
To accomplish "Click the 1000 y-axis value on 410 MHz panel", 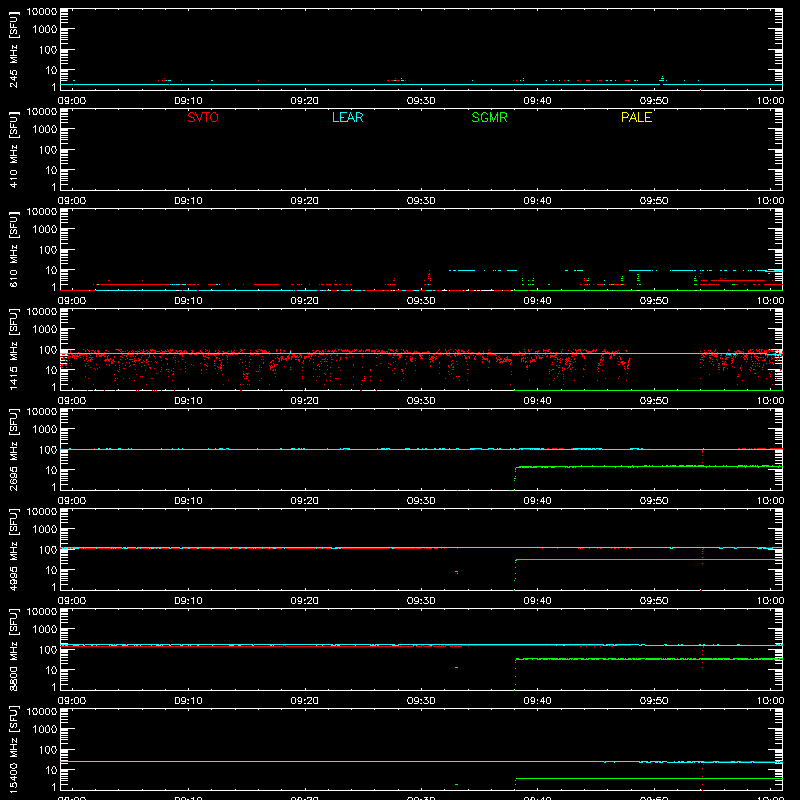I will point(45,130).
